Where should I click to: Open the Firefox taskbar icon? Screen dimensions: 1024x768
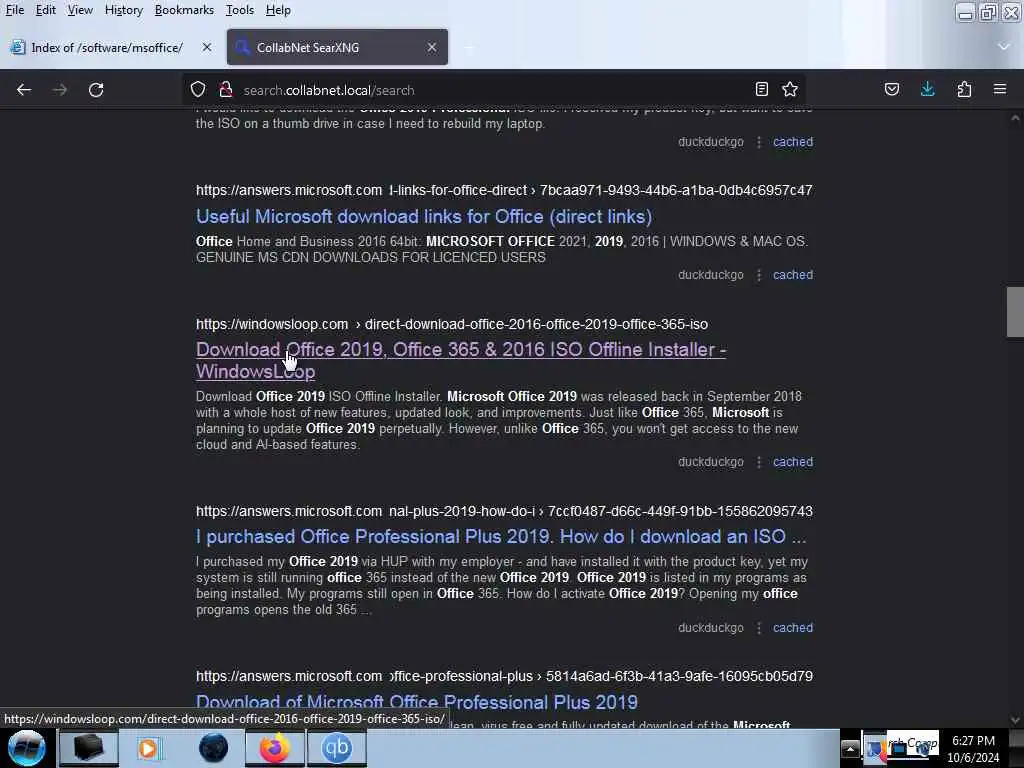[275, 748]
